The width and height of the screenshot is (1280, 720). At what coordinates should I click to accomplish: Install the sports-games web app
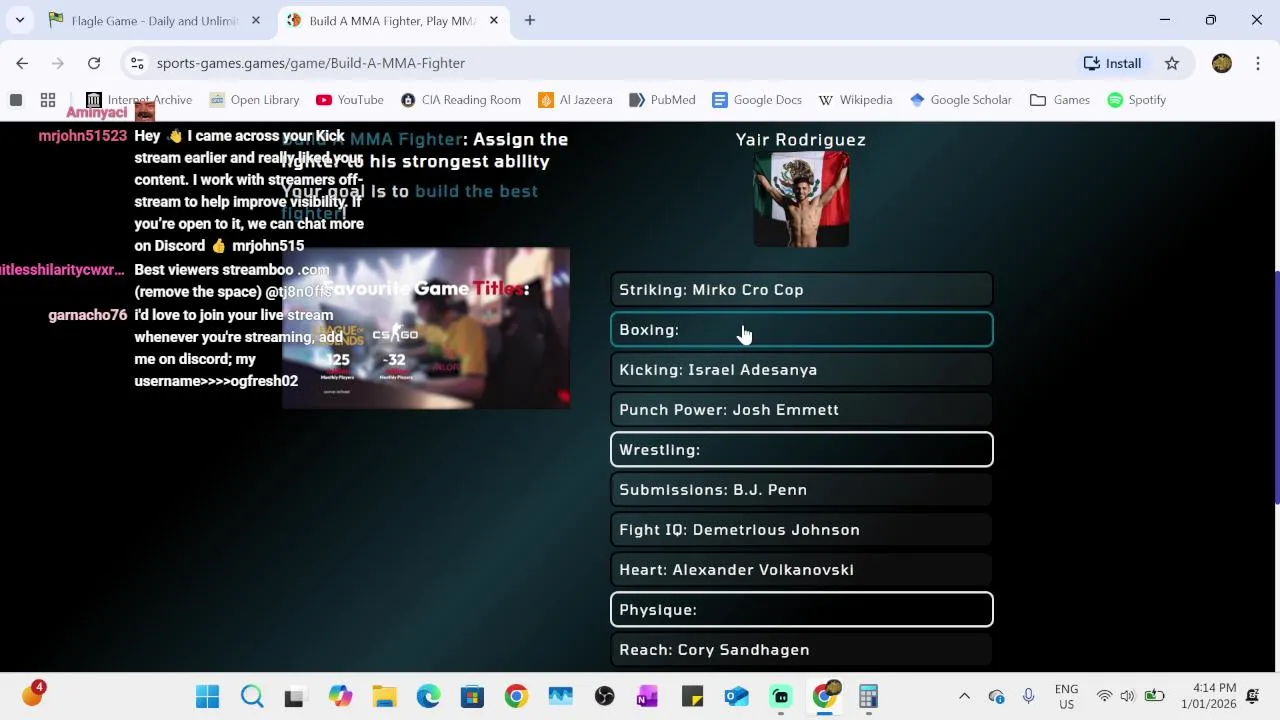point(1112,63)
